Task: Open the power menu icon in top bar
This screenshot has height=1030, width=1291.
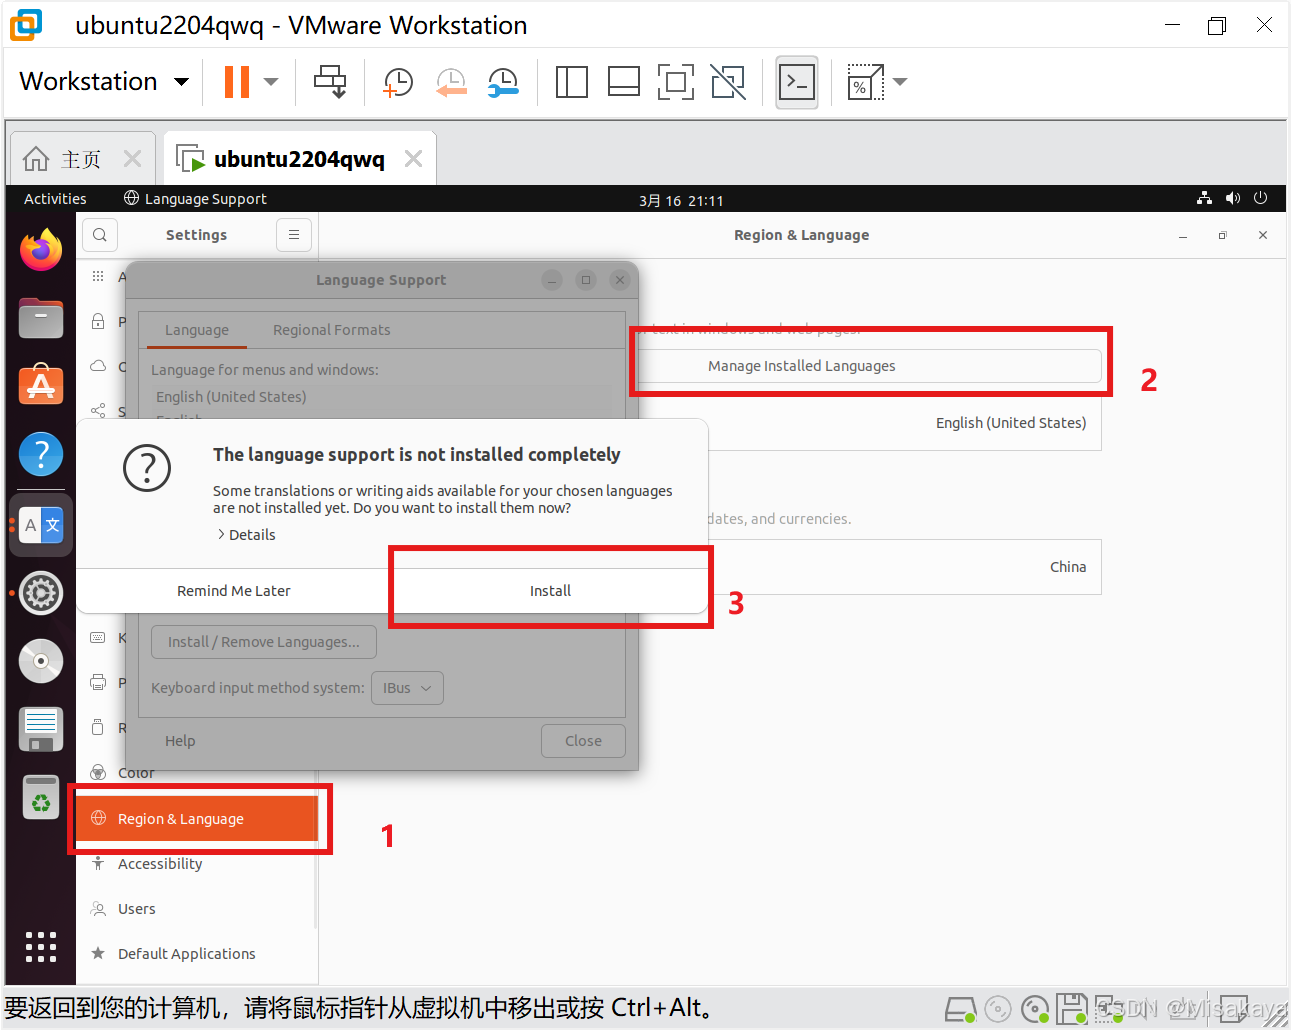Action: click(1260, 198)
